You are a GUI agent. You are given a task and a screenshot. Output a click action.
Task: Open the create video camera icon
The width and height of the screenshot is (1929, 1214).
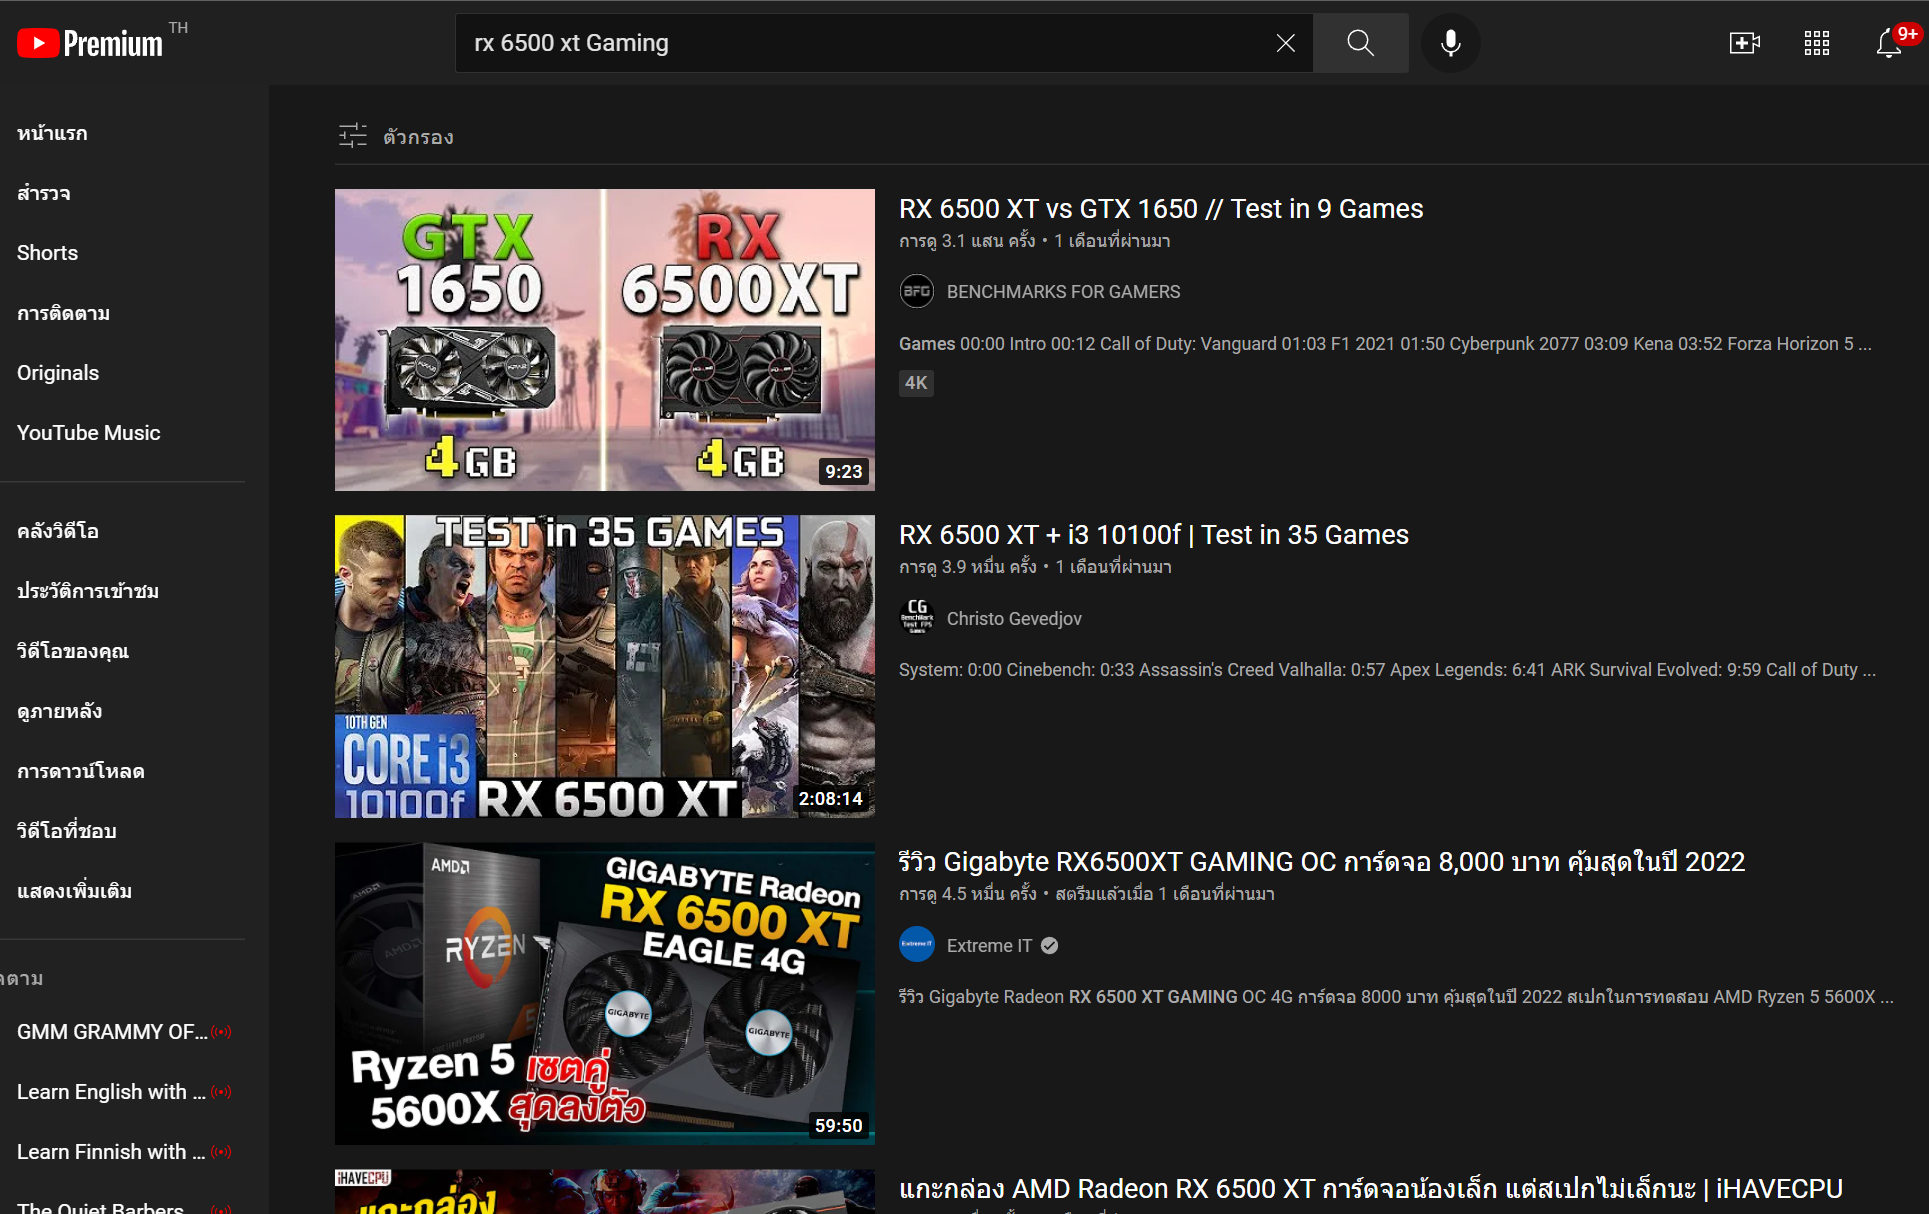coord(1744,43)
